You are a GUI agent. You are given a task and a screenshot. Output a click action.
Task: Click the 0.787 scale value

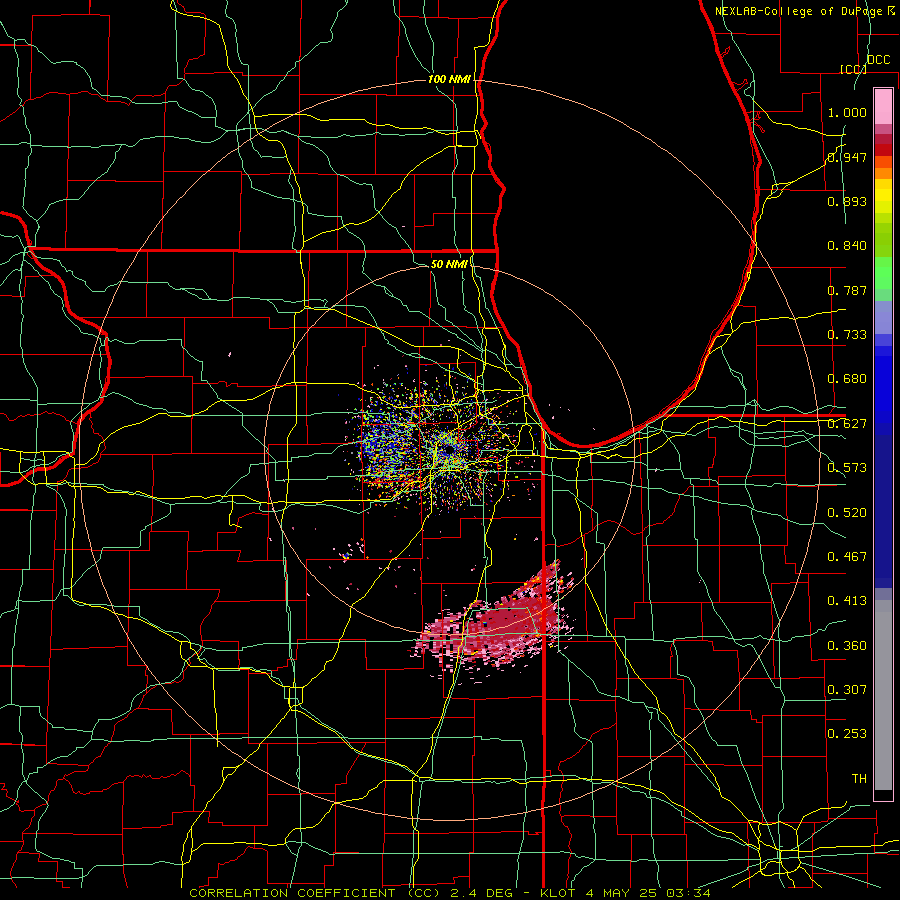[847, 290]
